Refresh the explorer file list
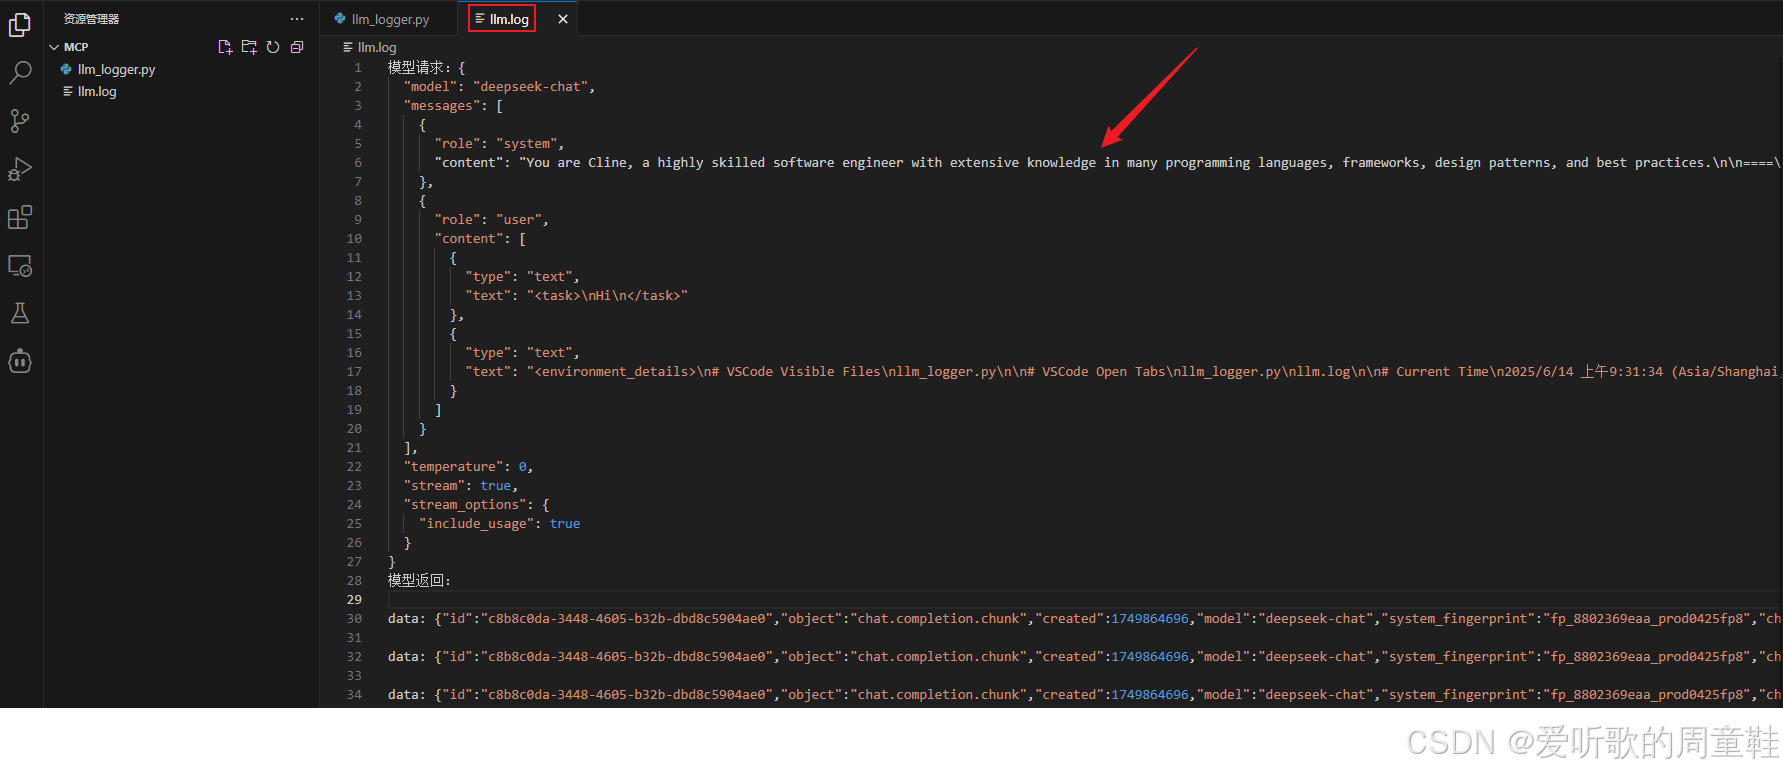 point(273,47)
